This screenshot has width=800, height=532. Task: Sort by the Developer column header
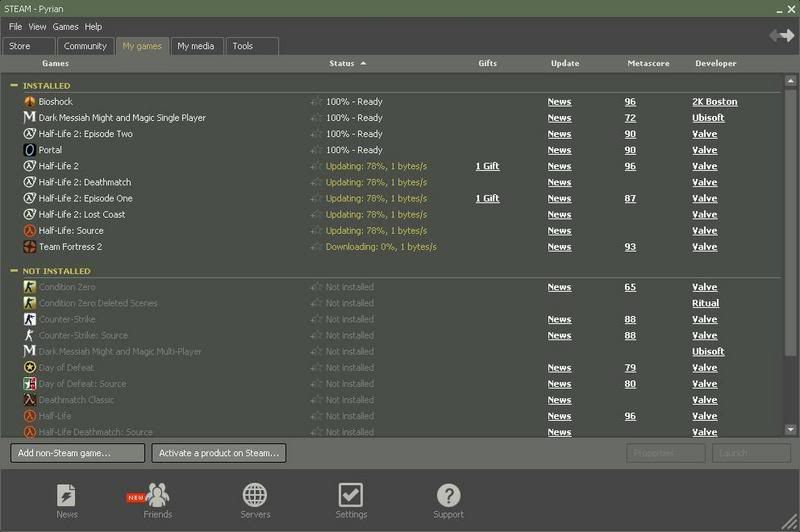tap(715, 63)
